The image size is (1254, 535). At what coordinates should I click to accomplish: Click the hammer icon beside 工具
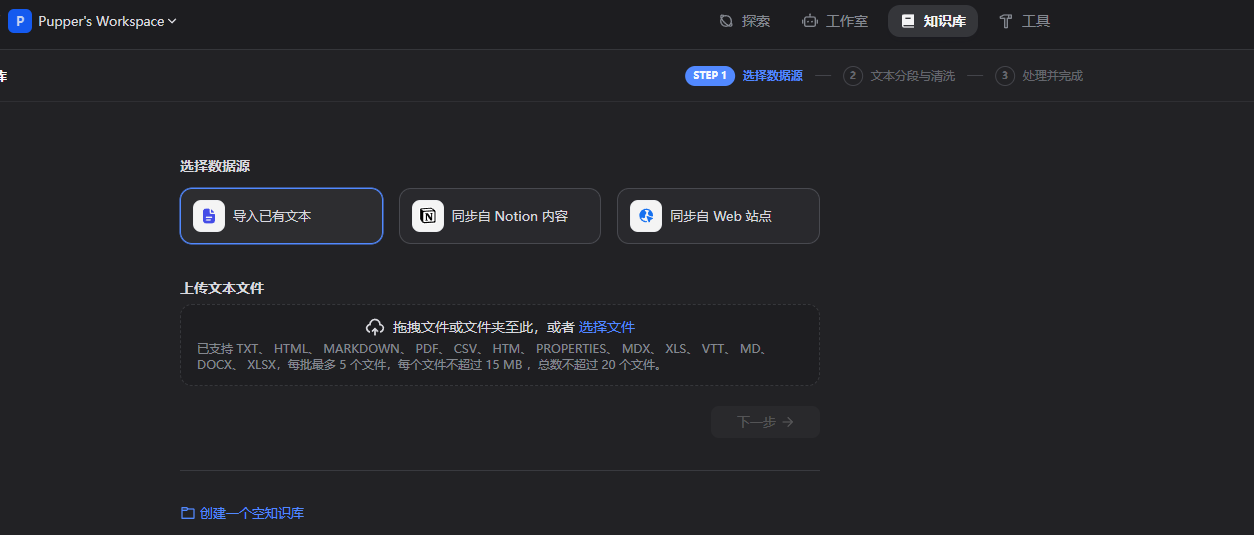[1006, 21]
